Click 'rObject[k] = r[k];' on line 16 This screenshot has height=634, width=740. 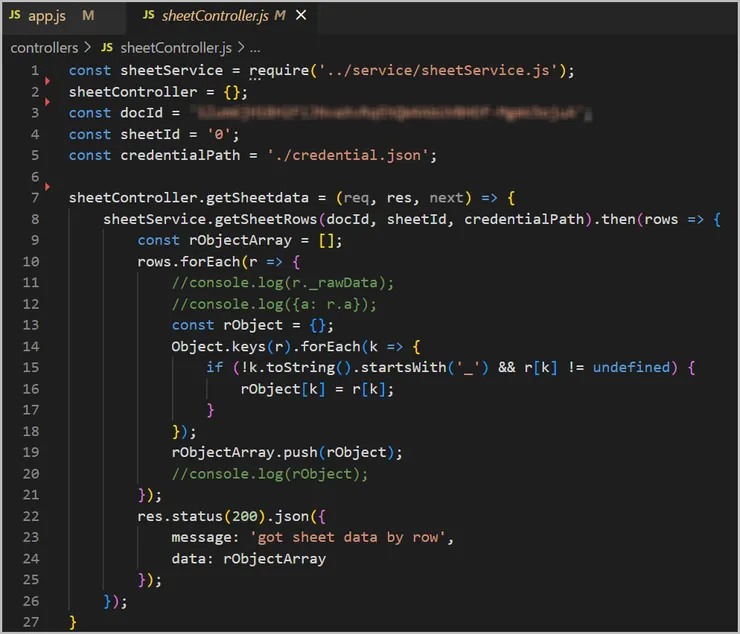(x=317, y=389)
